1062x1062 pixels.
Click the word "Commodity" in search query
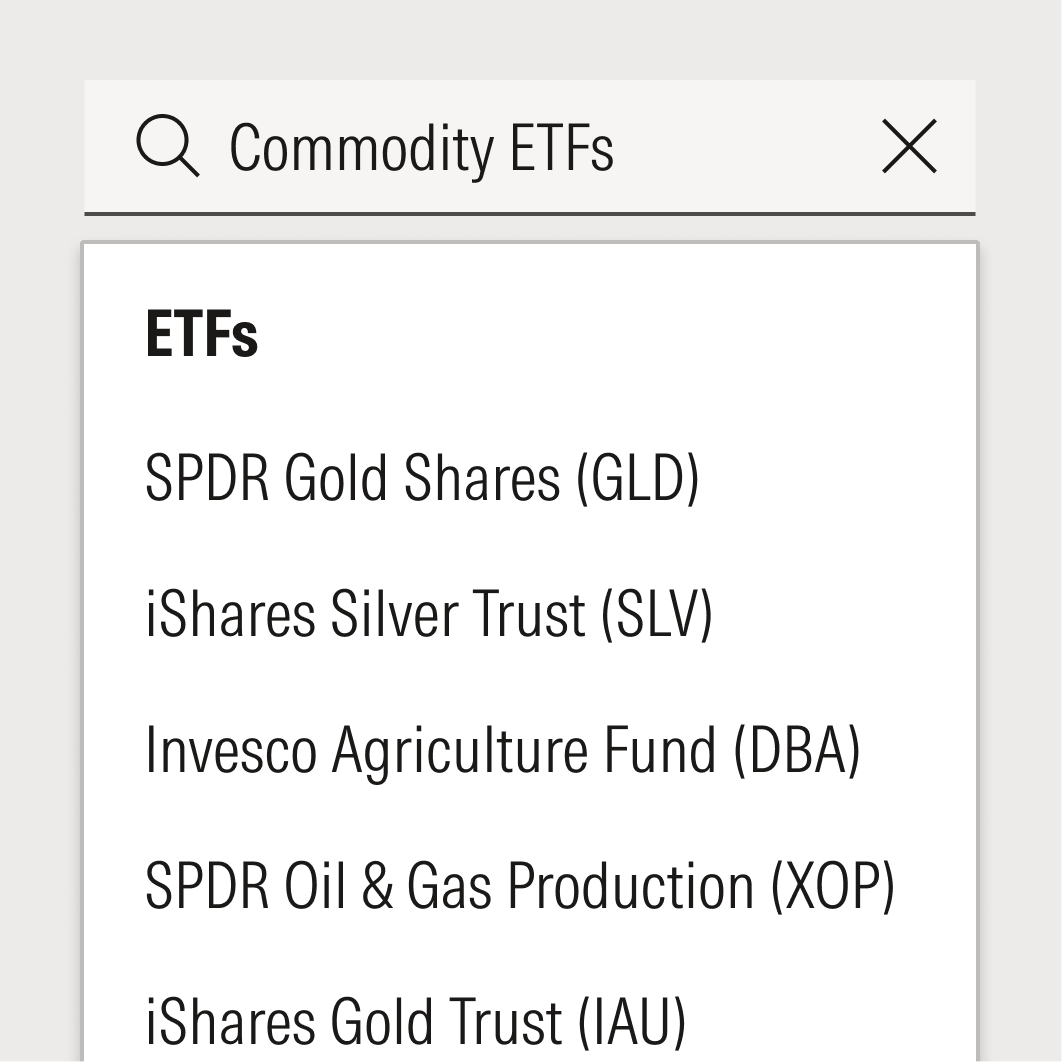pyautogui.click(x=360, y=147)
